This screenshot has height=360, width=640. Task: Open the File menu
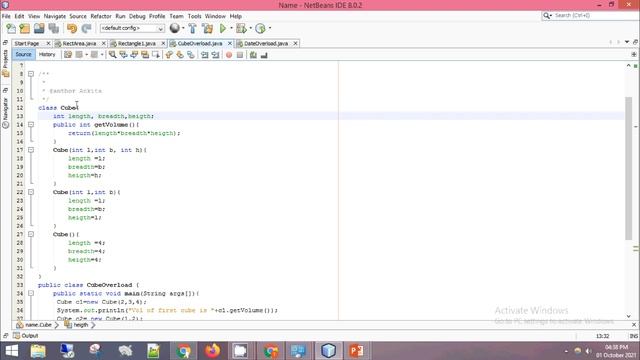tap(6, 16)
